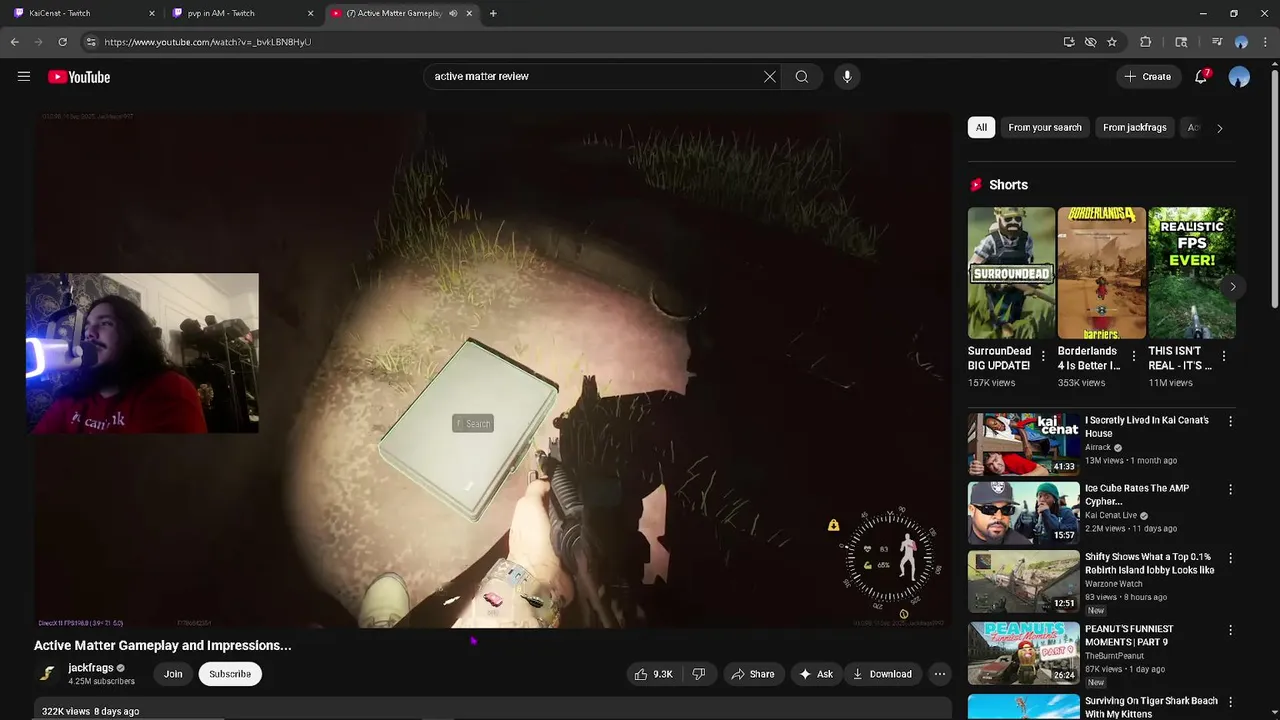The image size is (1280, 720).
Task: Open Borderlands 4 Is Better short thumbnail
Action: (1101, 273)
